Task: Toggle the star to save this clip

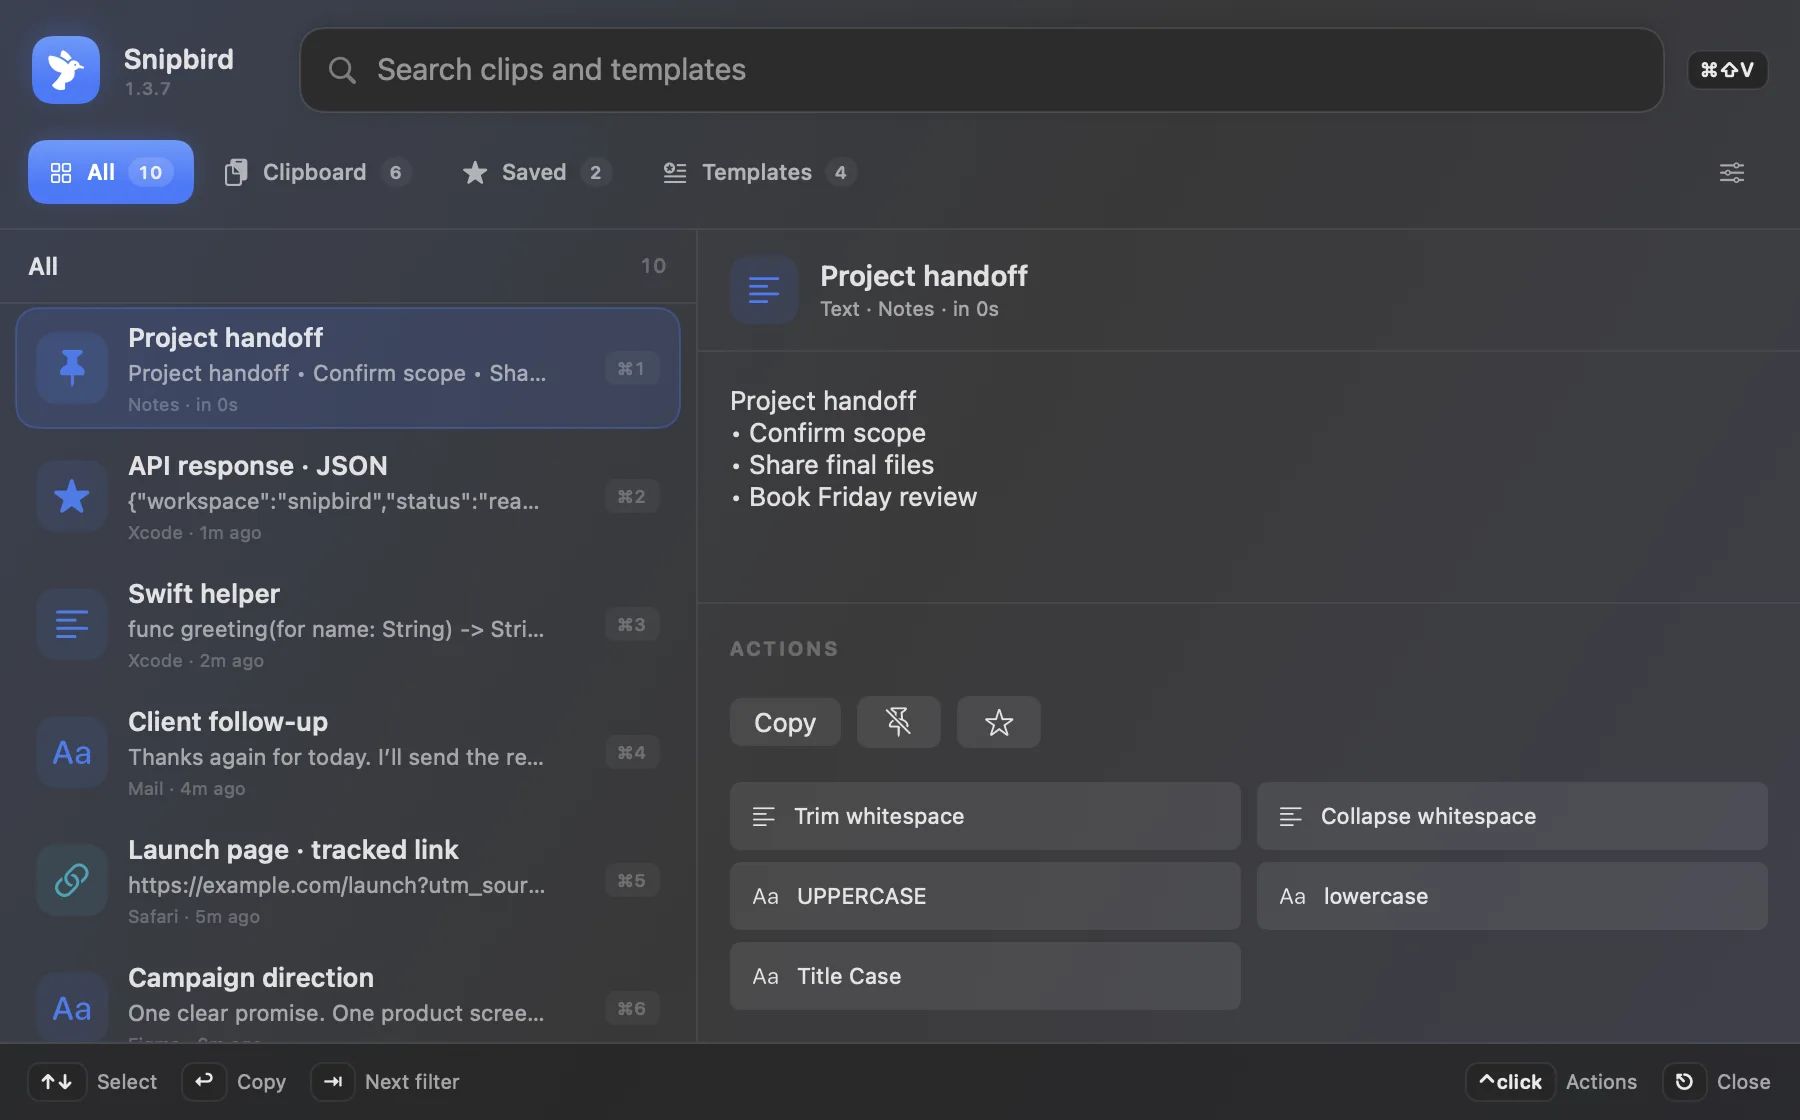Action: pyautogui.click(x=999, y=722)
